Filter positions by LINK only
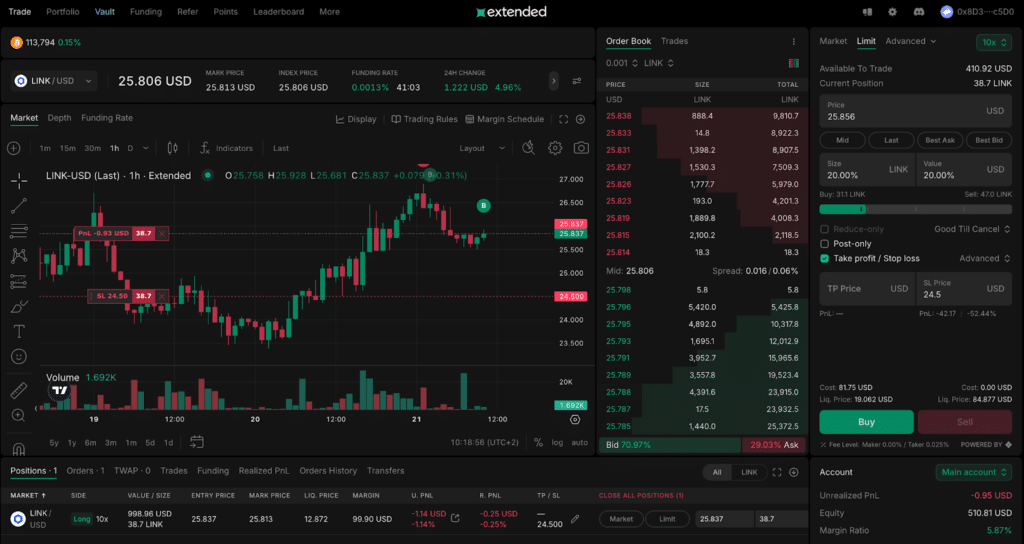Viewport: 1024px width, 544px height. 749,472
